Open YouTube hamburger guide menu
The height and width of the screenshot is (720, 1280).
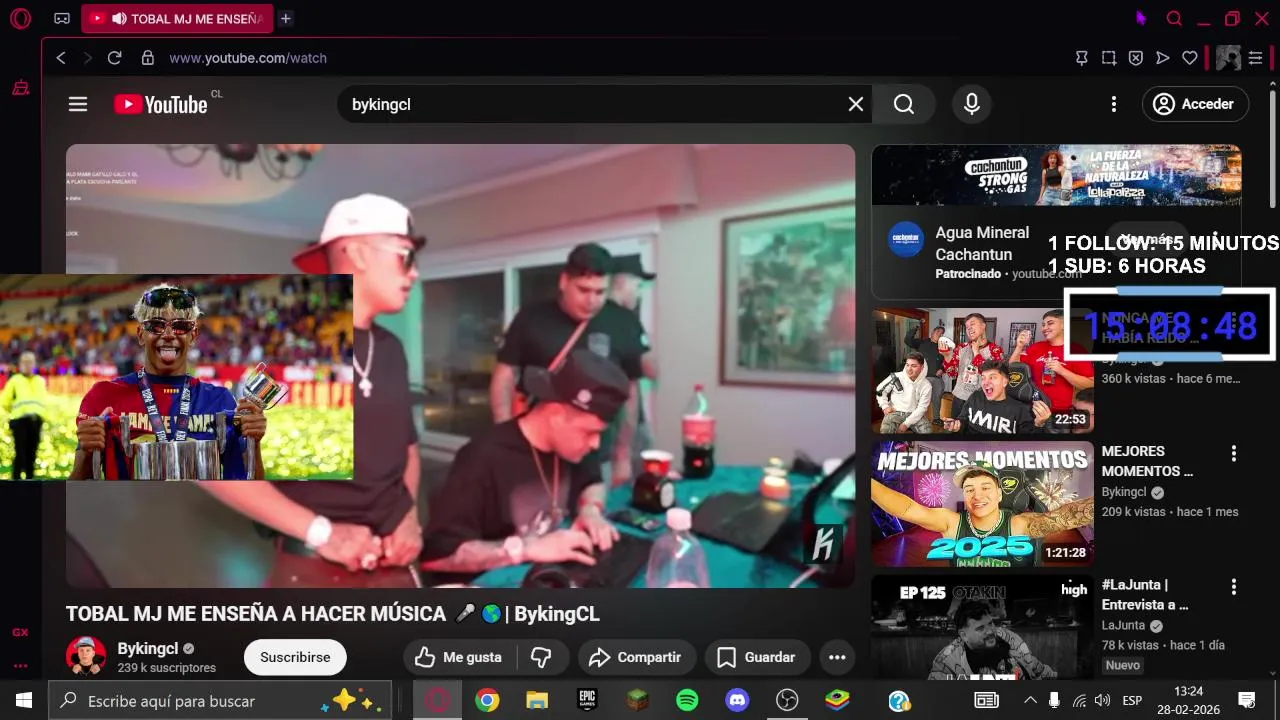[78, 104]
